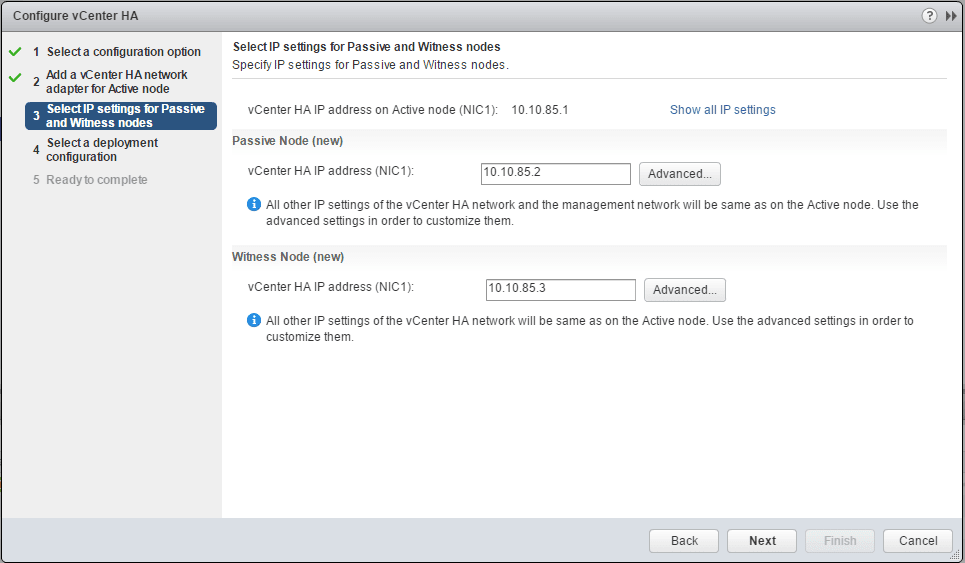
Task: Click green checkmark beside 'Select a configuration option'
Action: (x=15, y=51)
